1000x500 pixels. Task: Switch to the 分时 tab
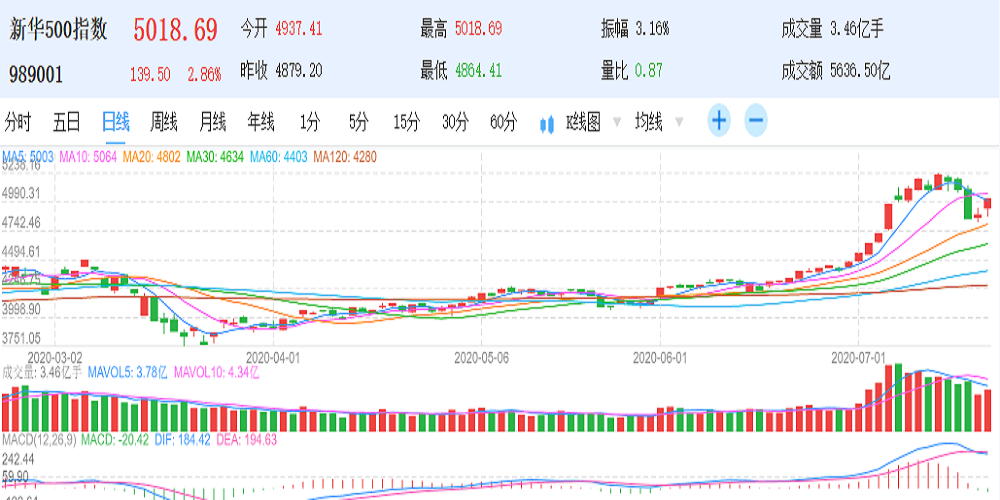point(18,123)
